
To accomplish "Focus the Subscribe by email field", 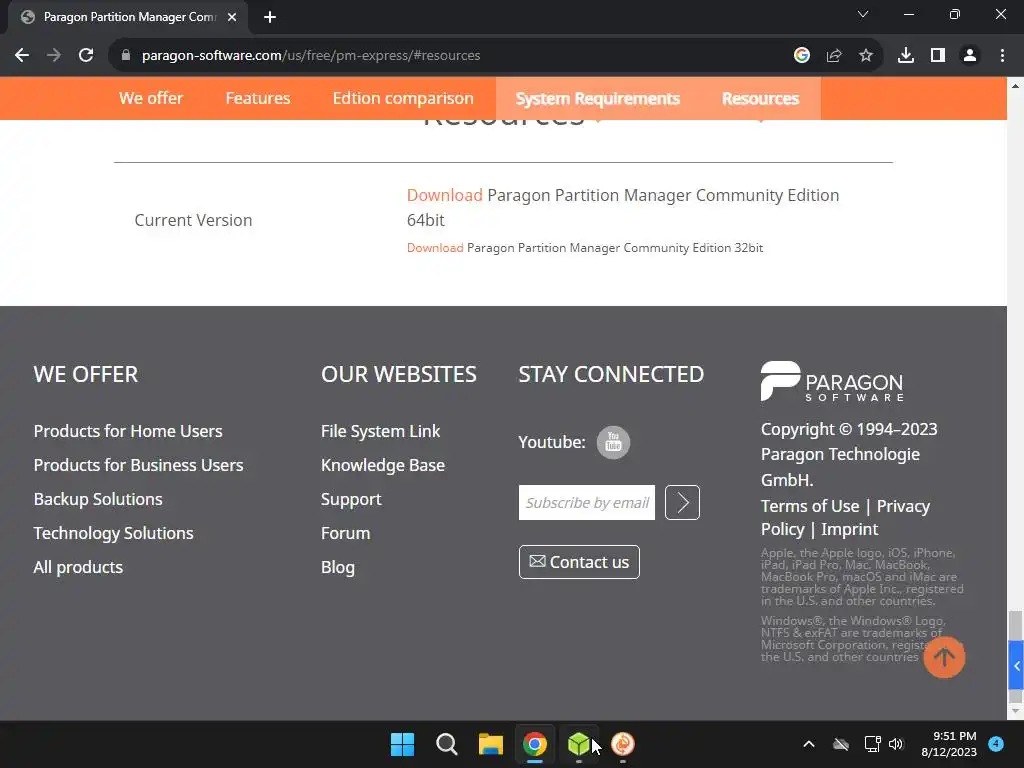I will tap(586, 502).
